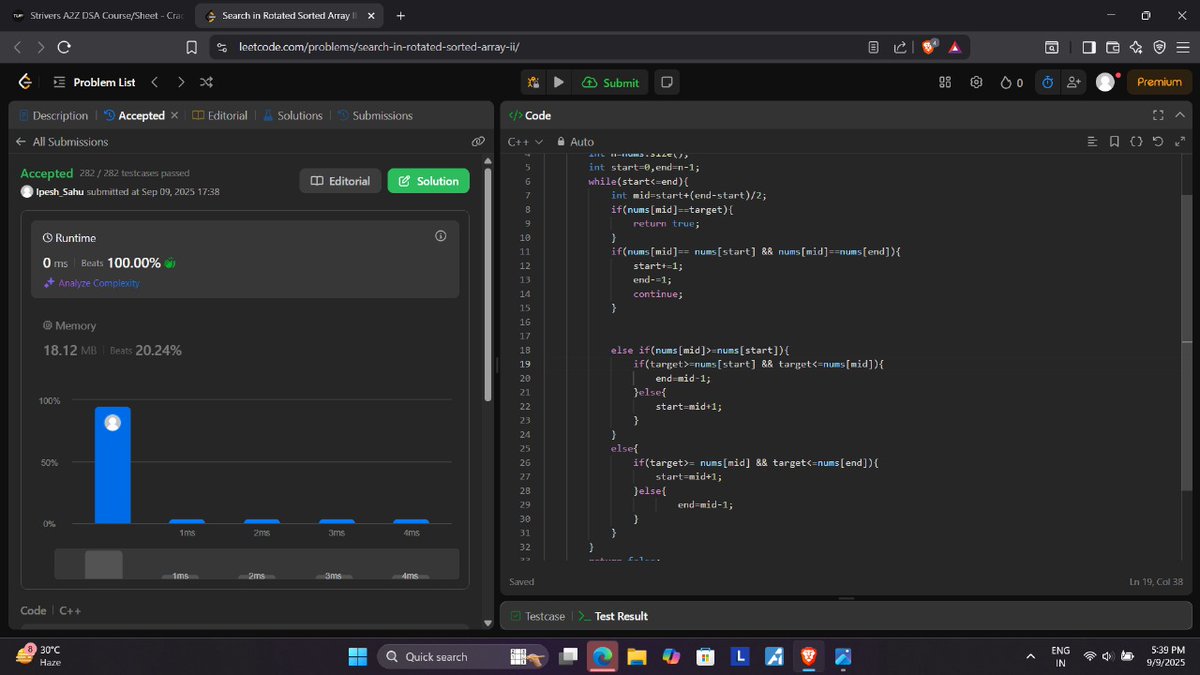The image size is (1200, 675).
Task: Go to the next problem arrow
Action: [x=180, y=82]
